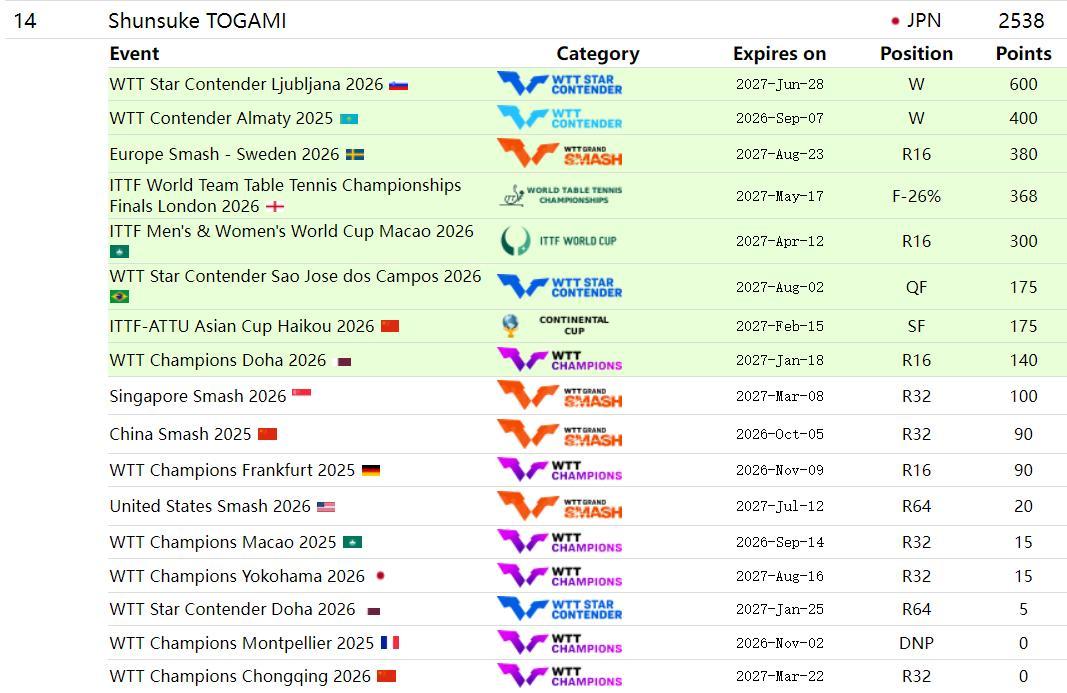Click the WTT Star Contender logo in Doha row

click(x=559, y=609)
